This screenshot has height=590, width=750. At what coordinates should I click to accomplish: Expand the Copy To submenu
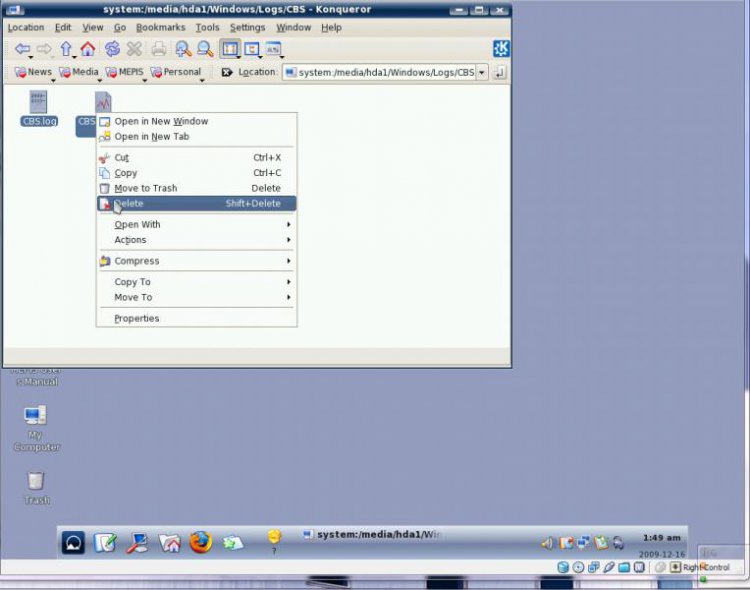pos(197,282)
